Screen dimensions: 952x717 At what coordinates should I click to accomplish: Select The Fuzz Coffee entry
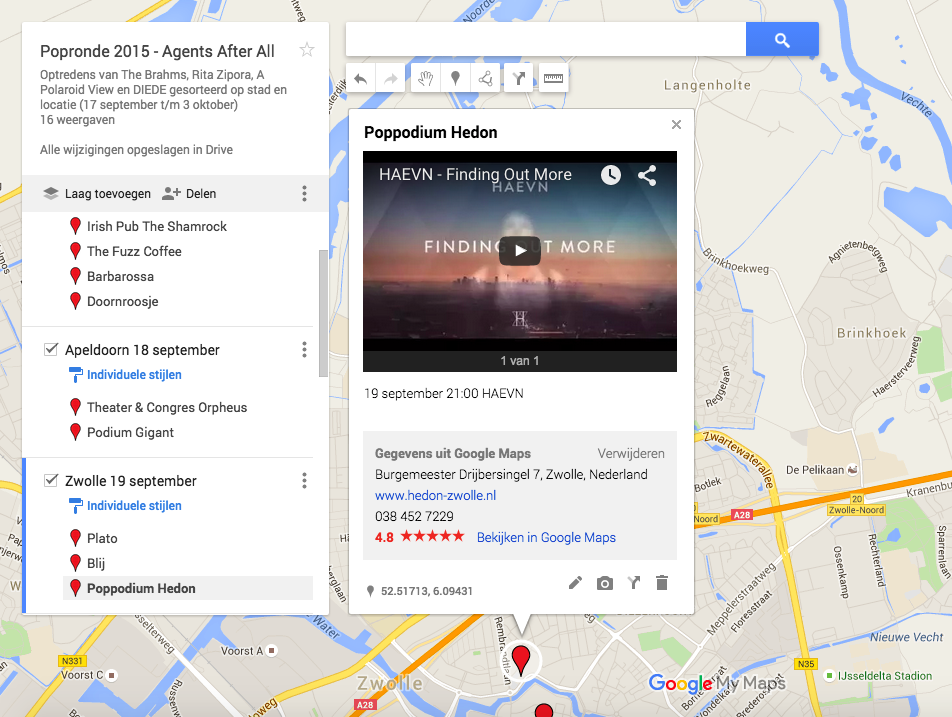pos(134,251)
